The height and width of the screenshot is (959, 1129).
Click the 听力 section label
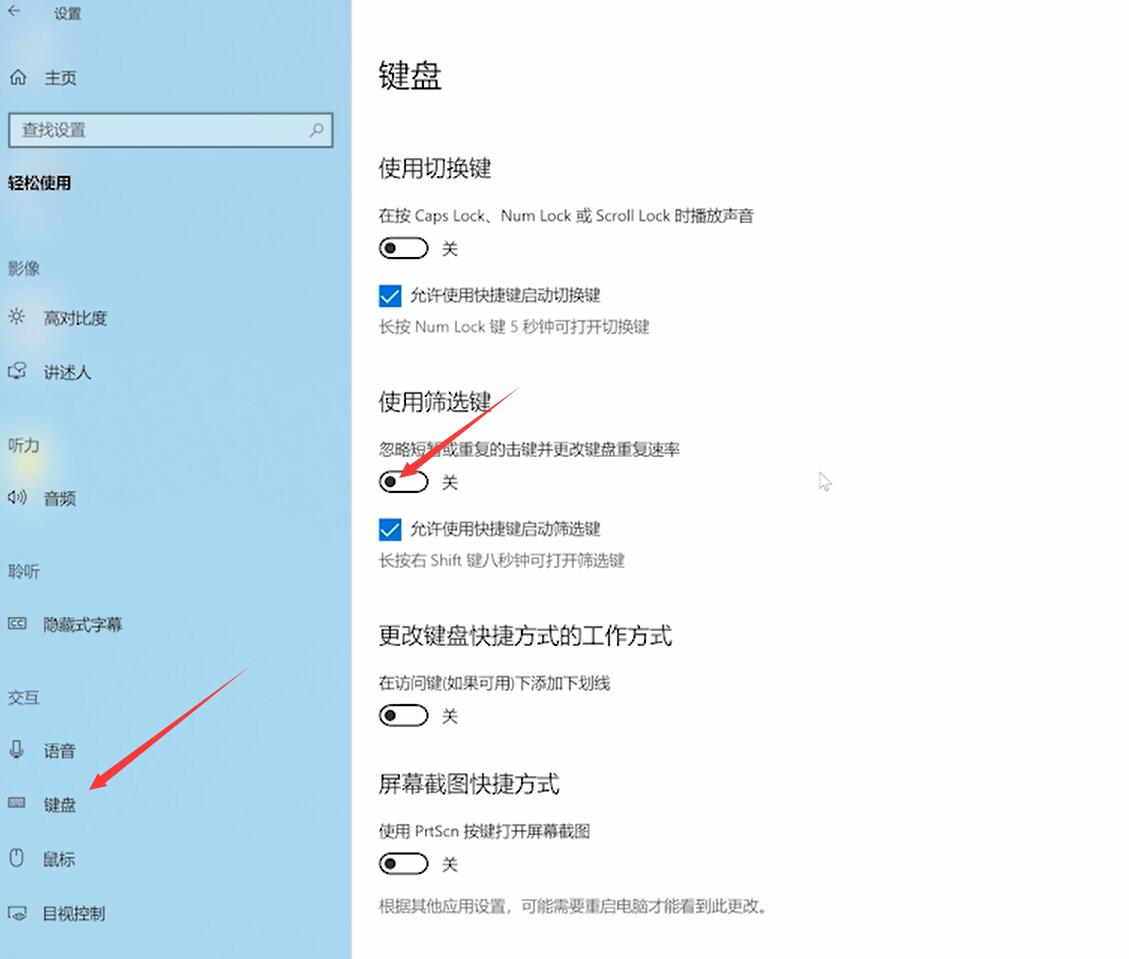(x=24, y=445)
